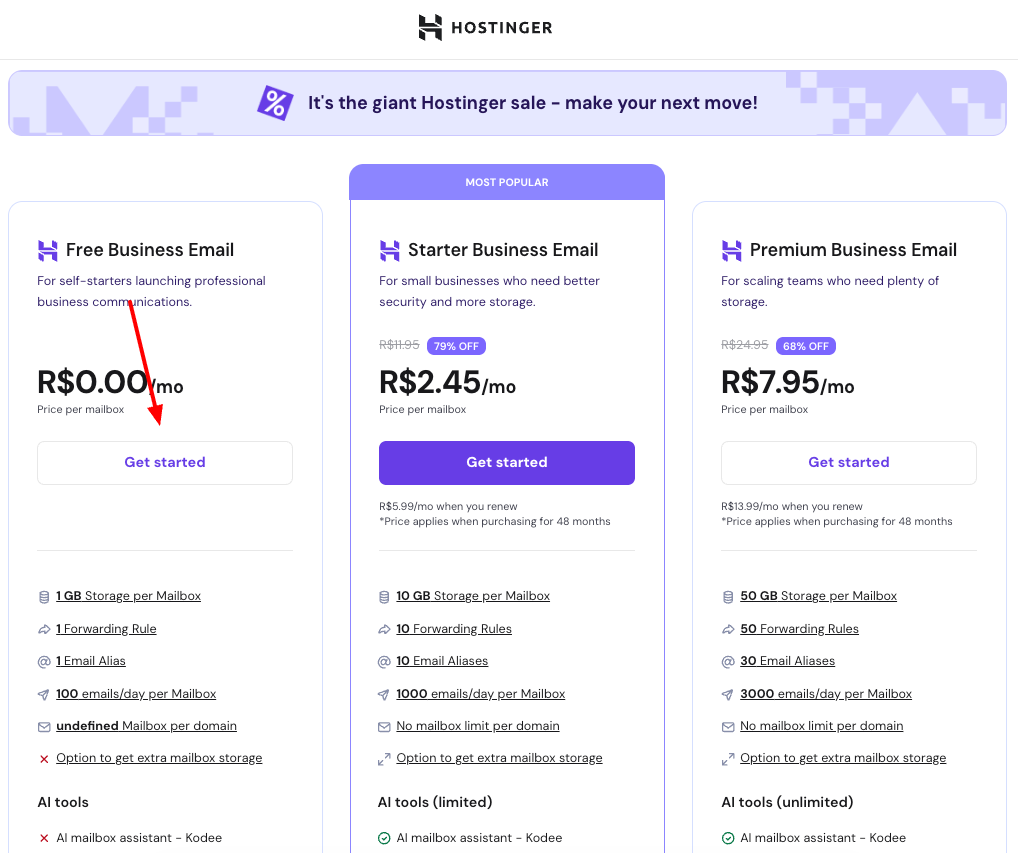Click No mailbox limit per domain in Starter

[x=478, y=726]
